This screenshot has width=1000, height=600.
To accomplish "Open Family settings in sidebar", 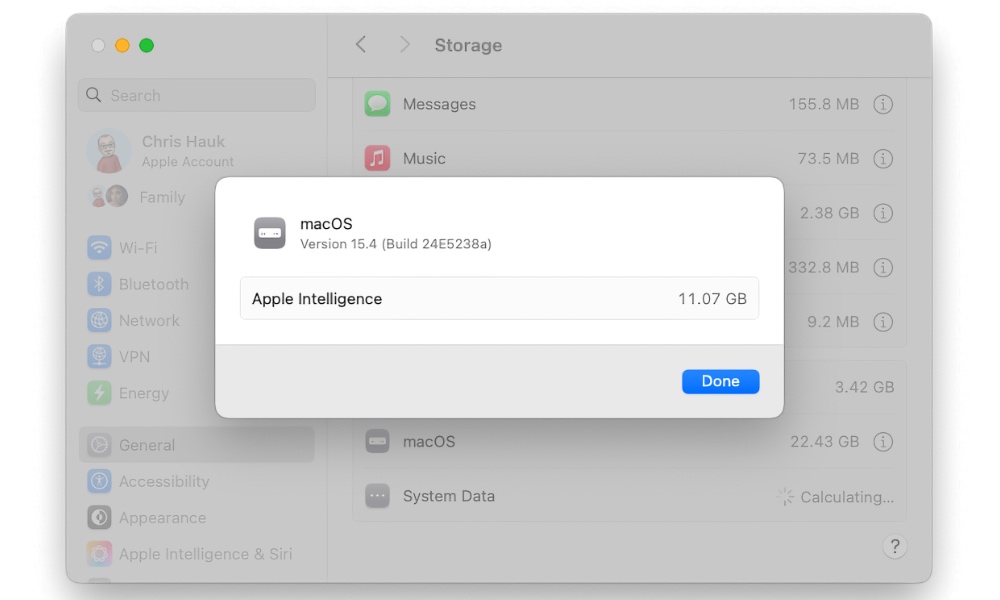I will tap(162, 197).
